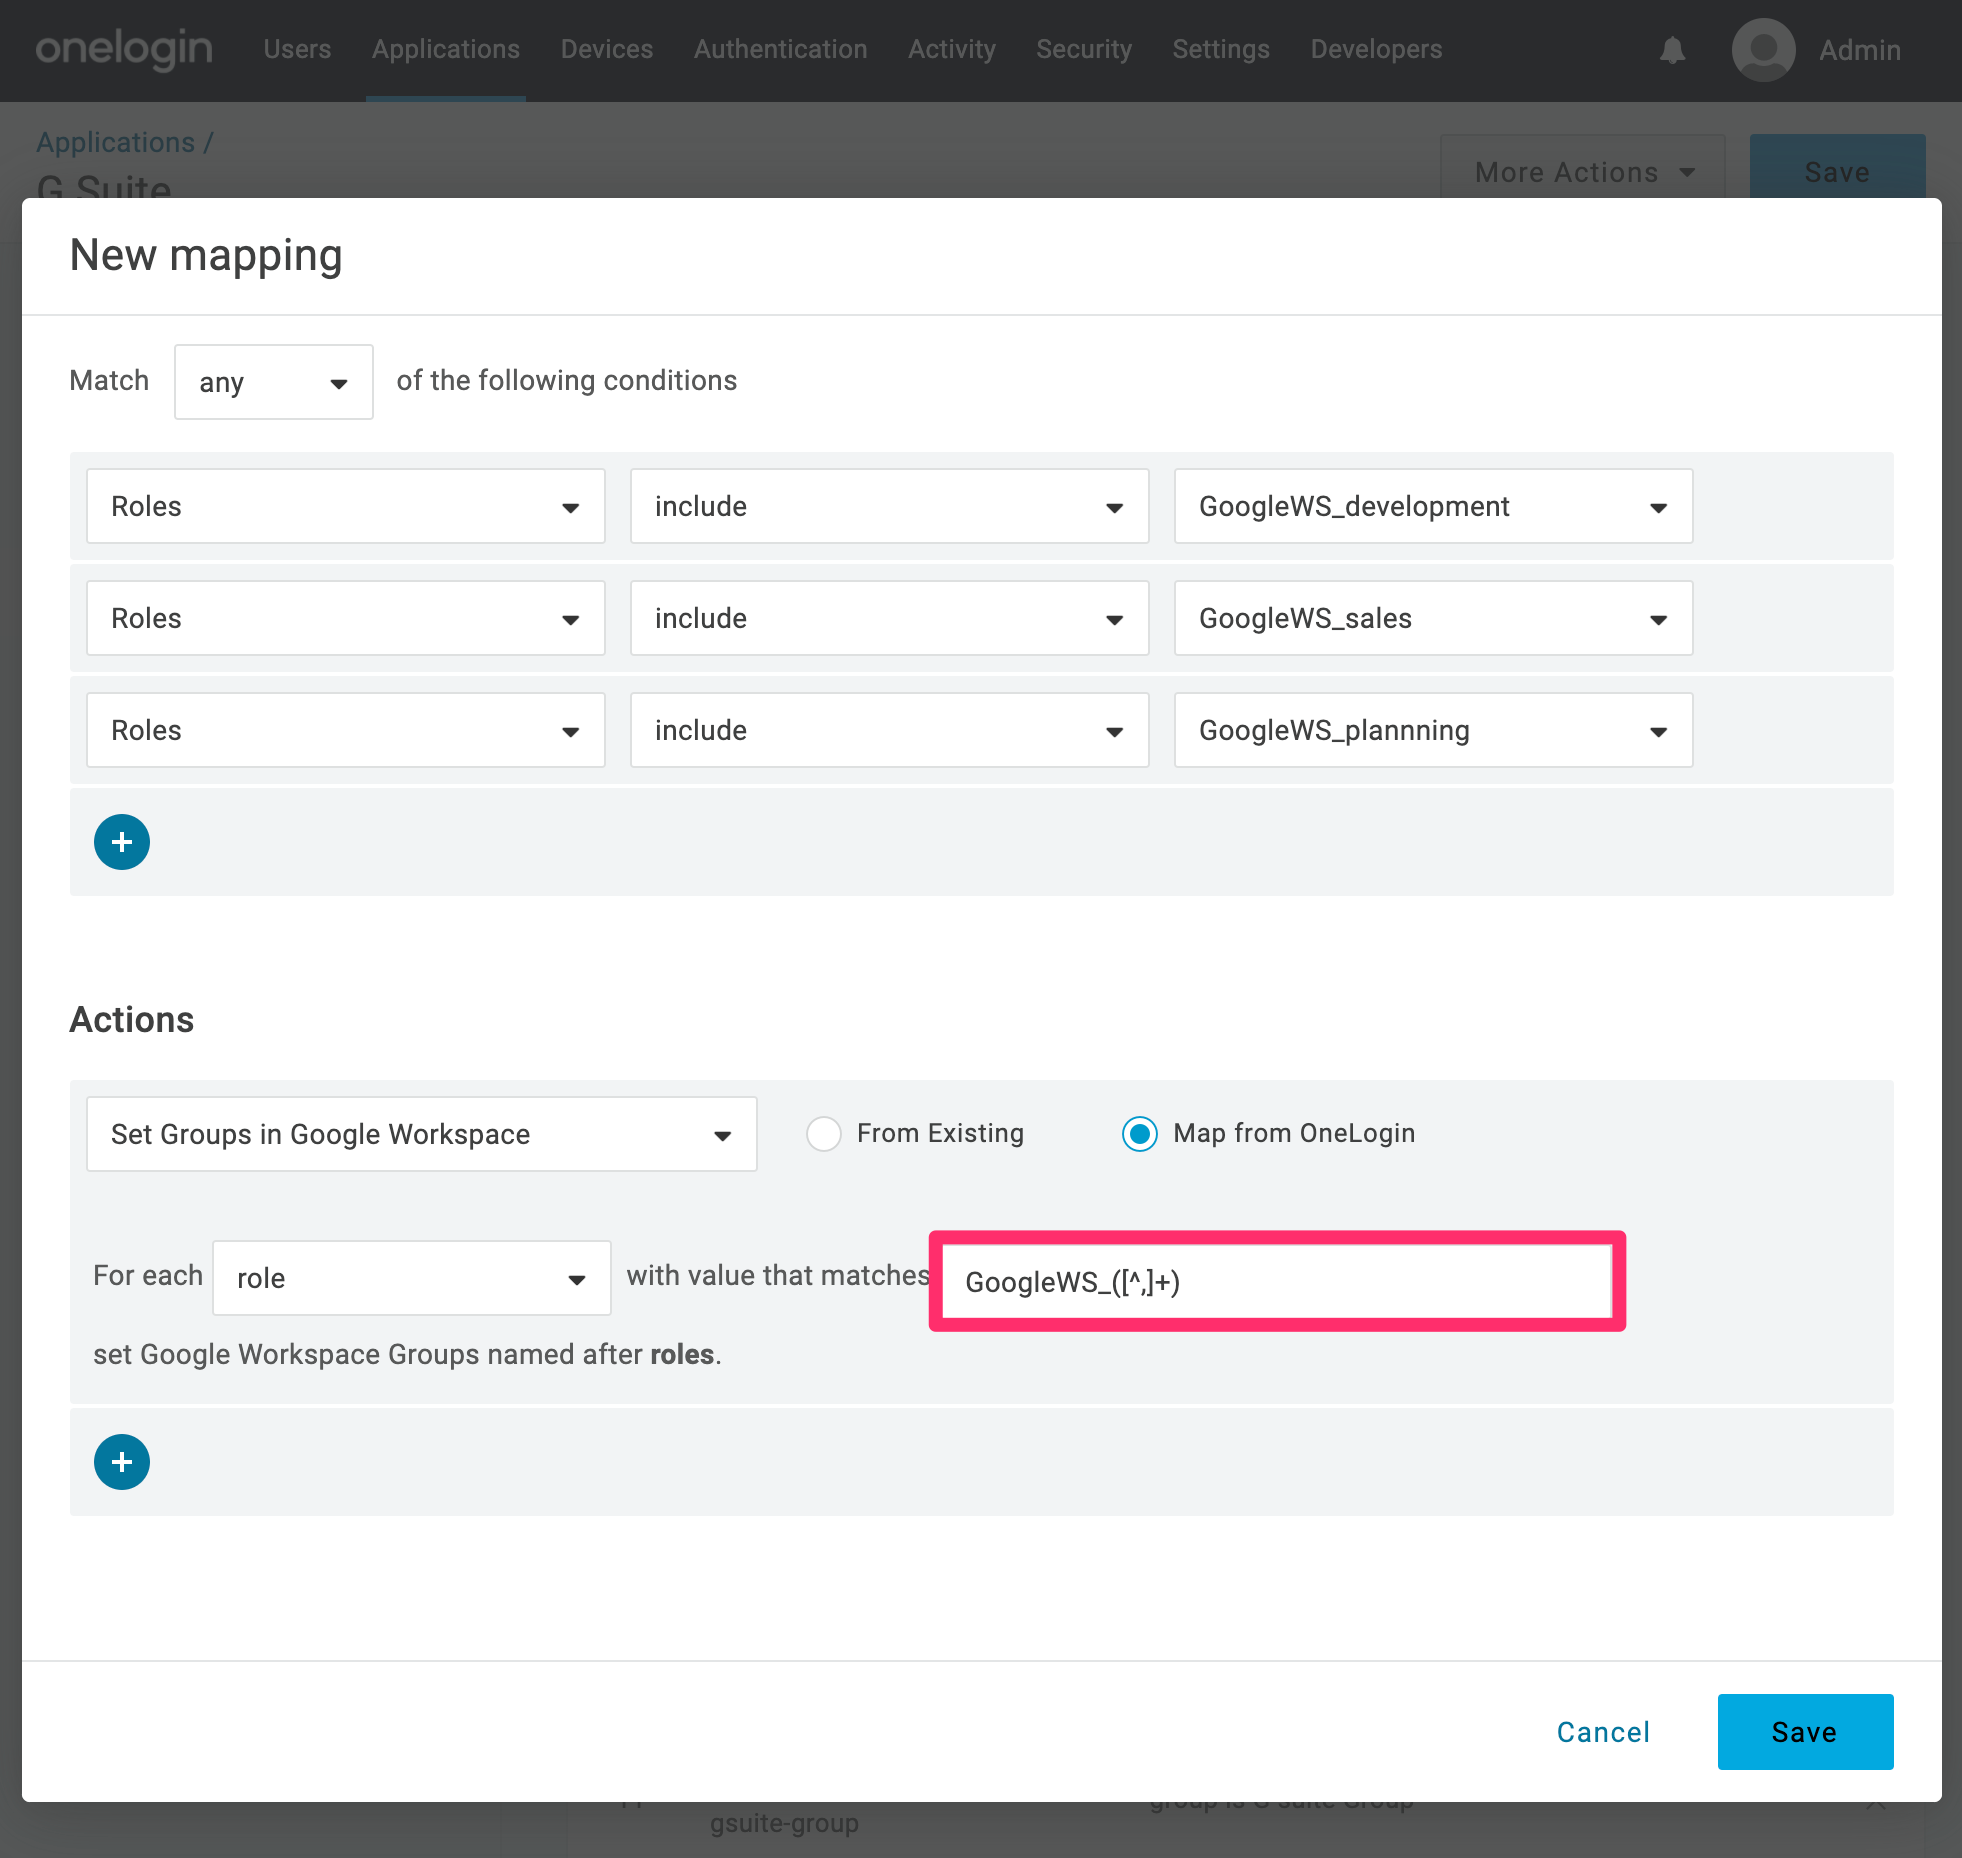The height and width of the screenshot is (1858, 1962).
Task: Open the For each role dropdown
Action: pos(412,1278)
